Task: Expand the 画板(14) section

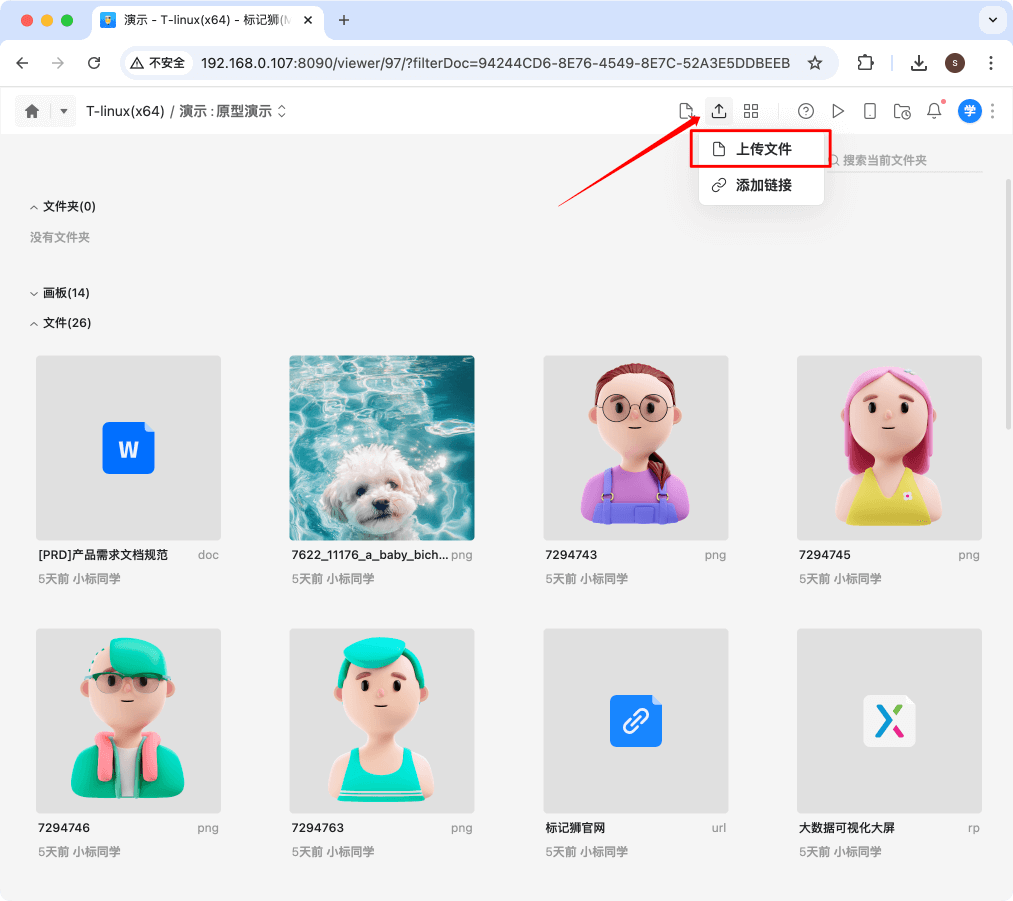Action: (34, 294)
